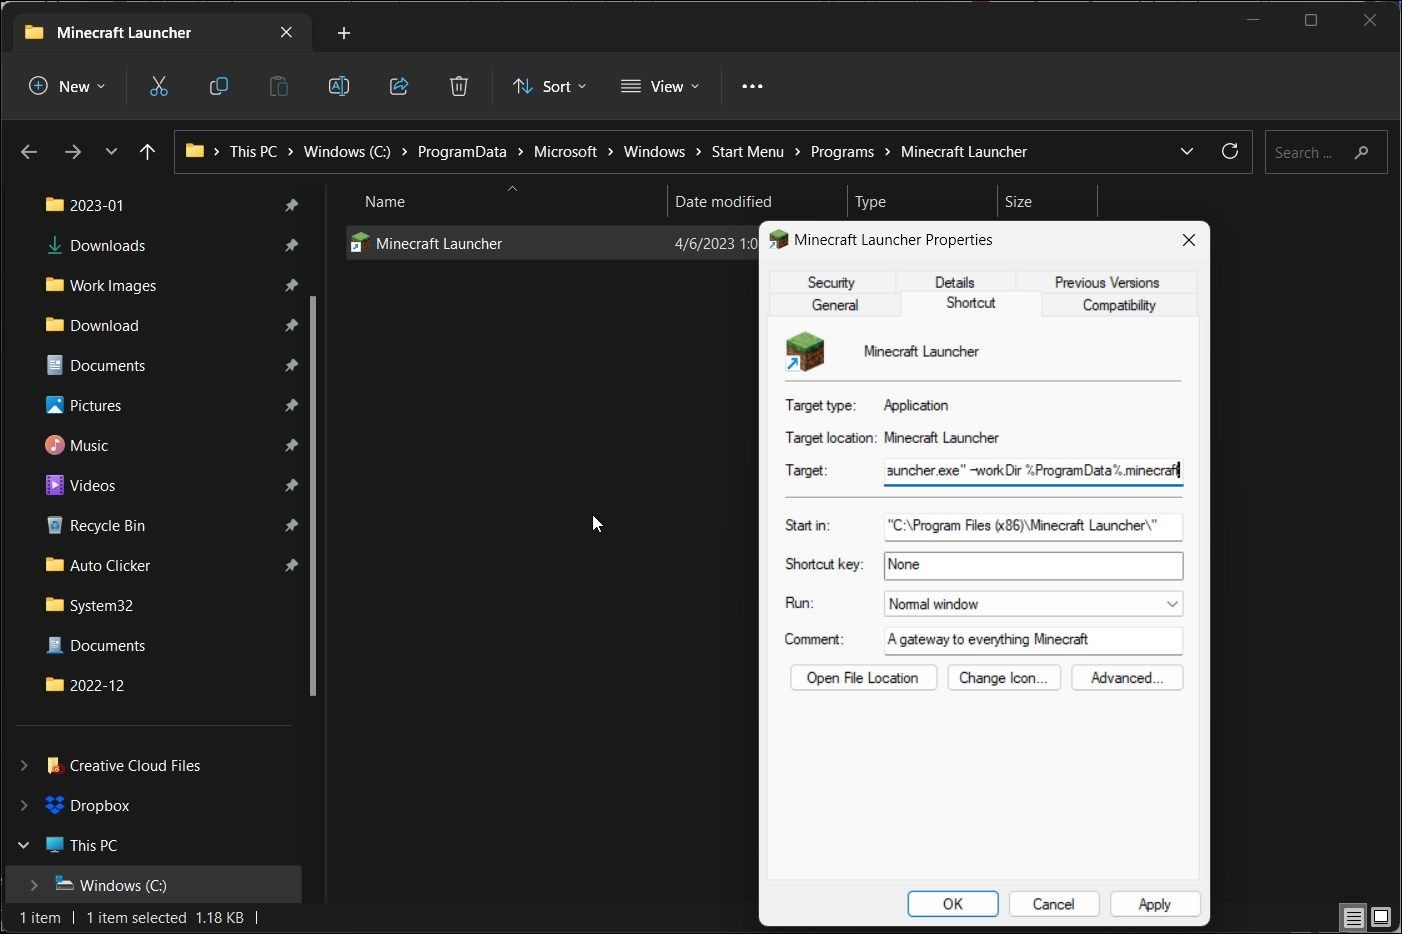Go forward with the right arrow

click(x=72, y=152)
